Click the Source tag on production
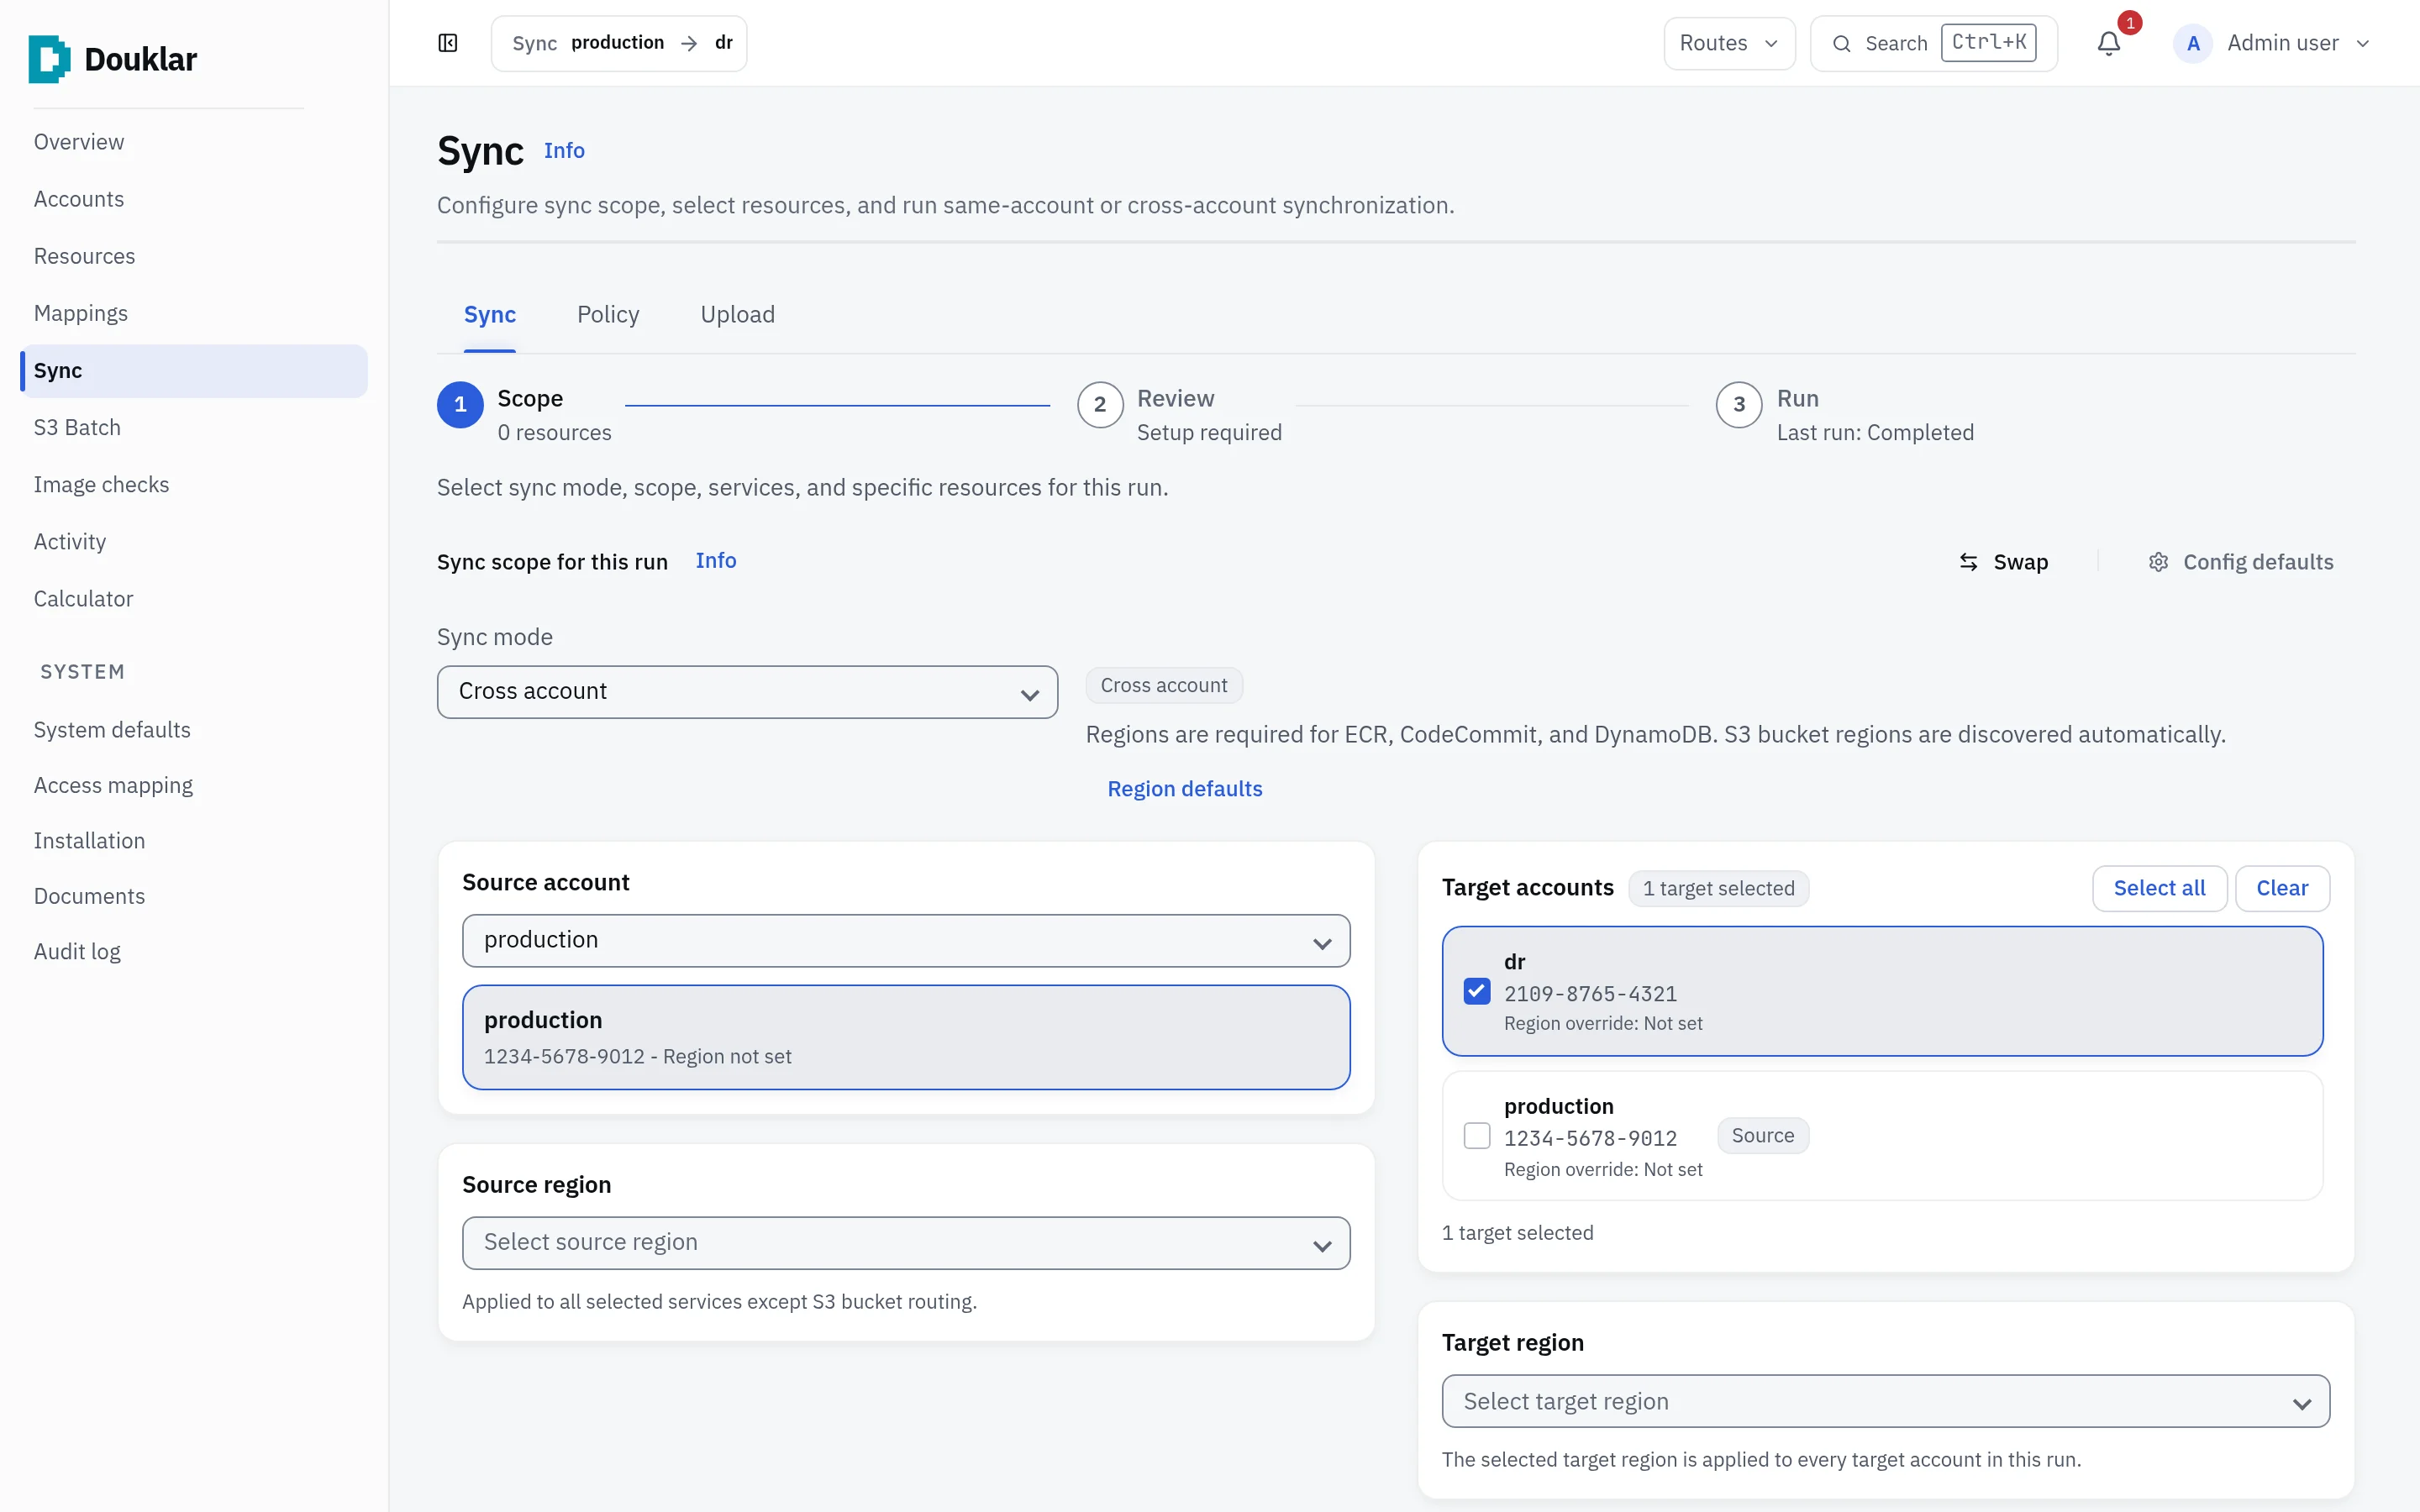This screenshot has height=1512, width=2420. (1763, 1136)
